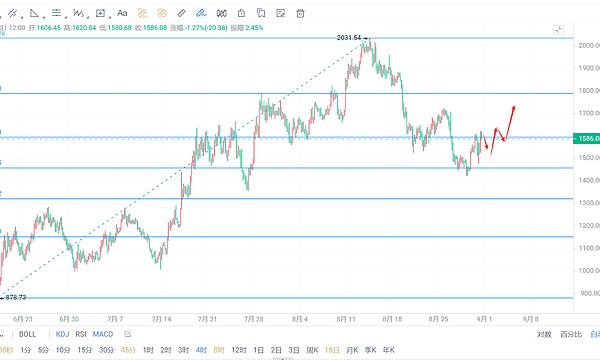
Task: Select the ruler measuring tool
Action: coord(181,13)
